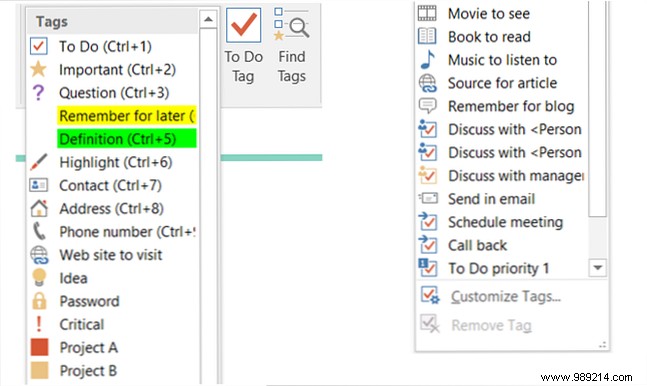Click the red Project A color square
The image size is (647, 386).
pos(40,347)
